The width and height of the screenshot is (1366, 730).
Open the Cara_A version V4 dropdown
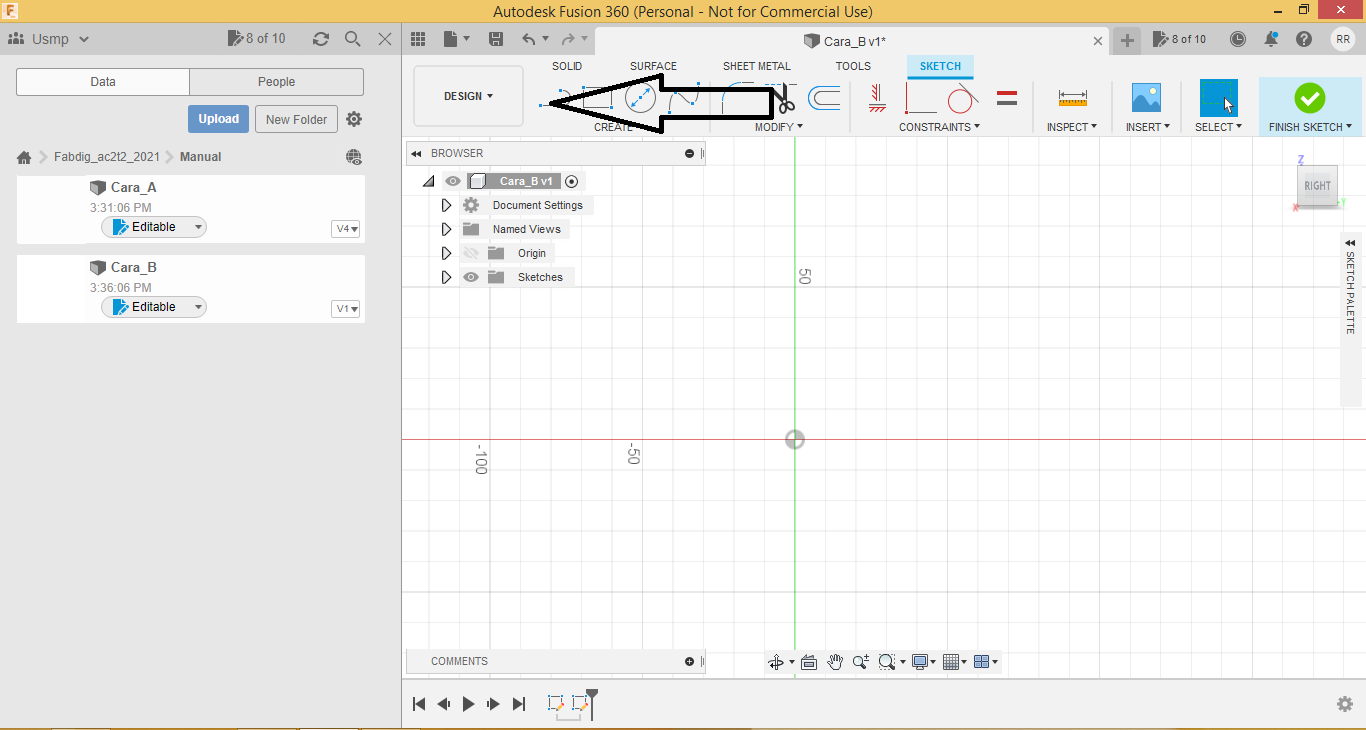(346, 229)
